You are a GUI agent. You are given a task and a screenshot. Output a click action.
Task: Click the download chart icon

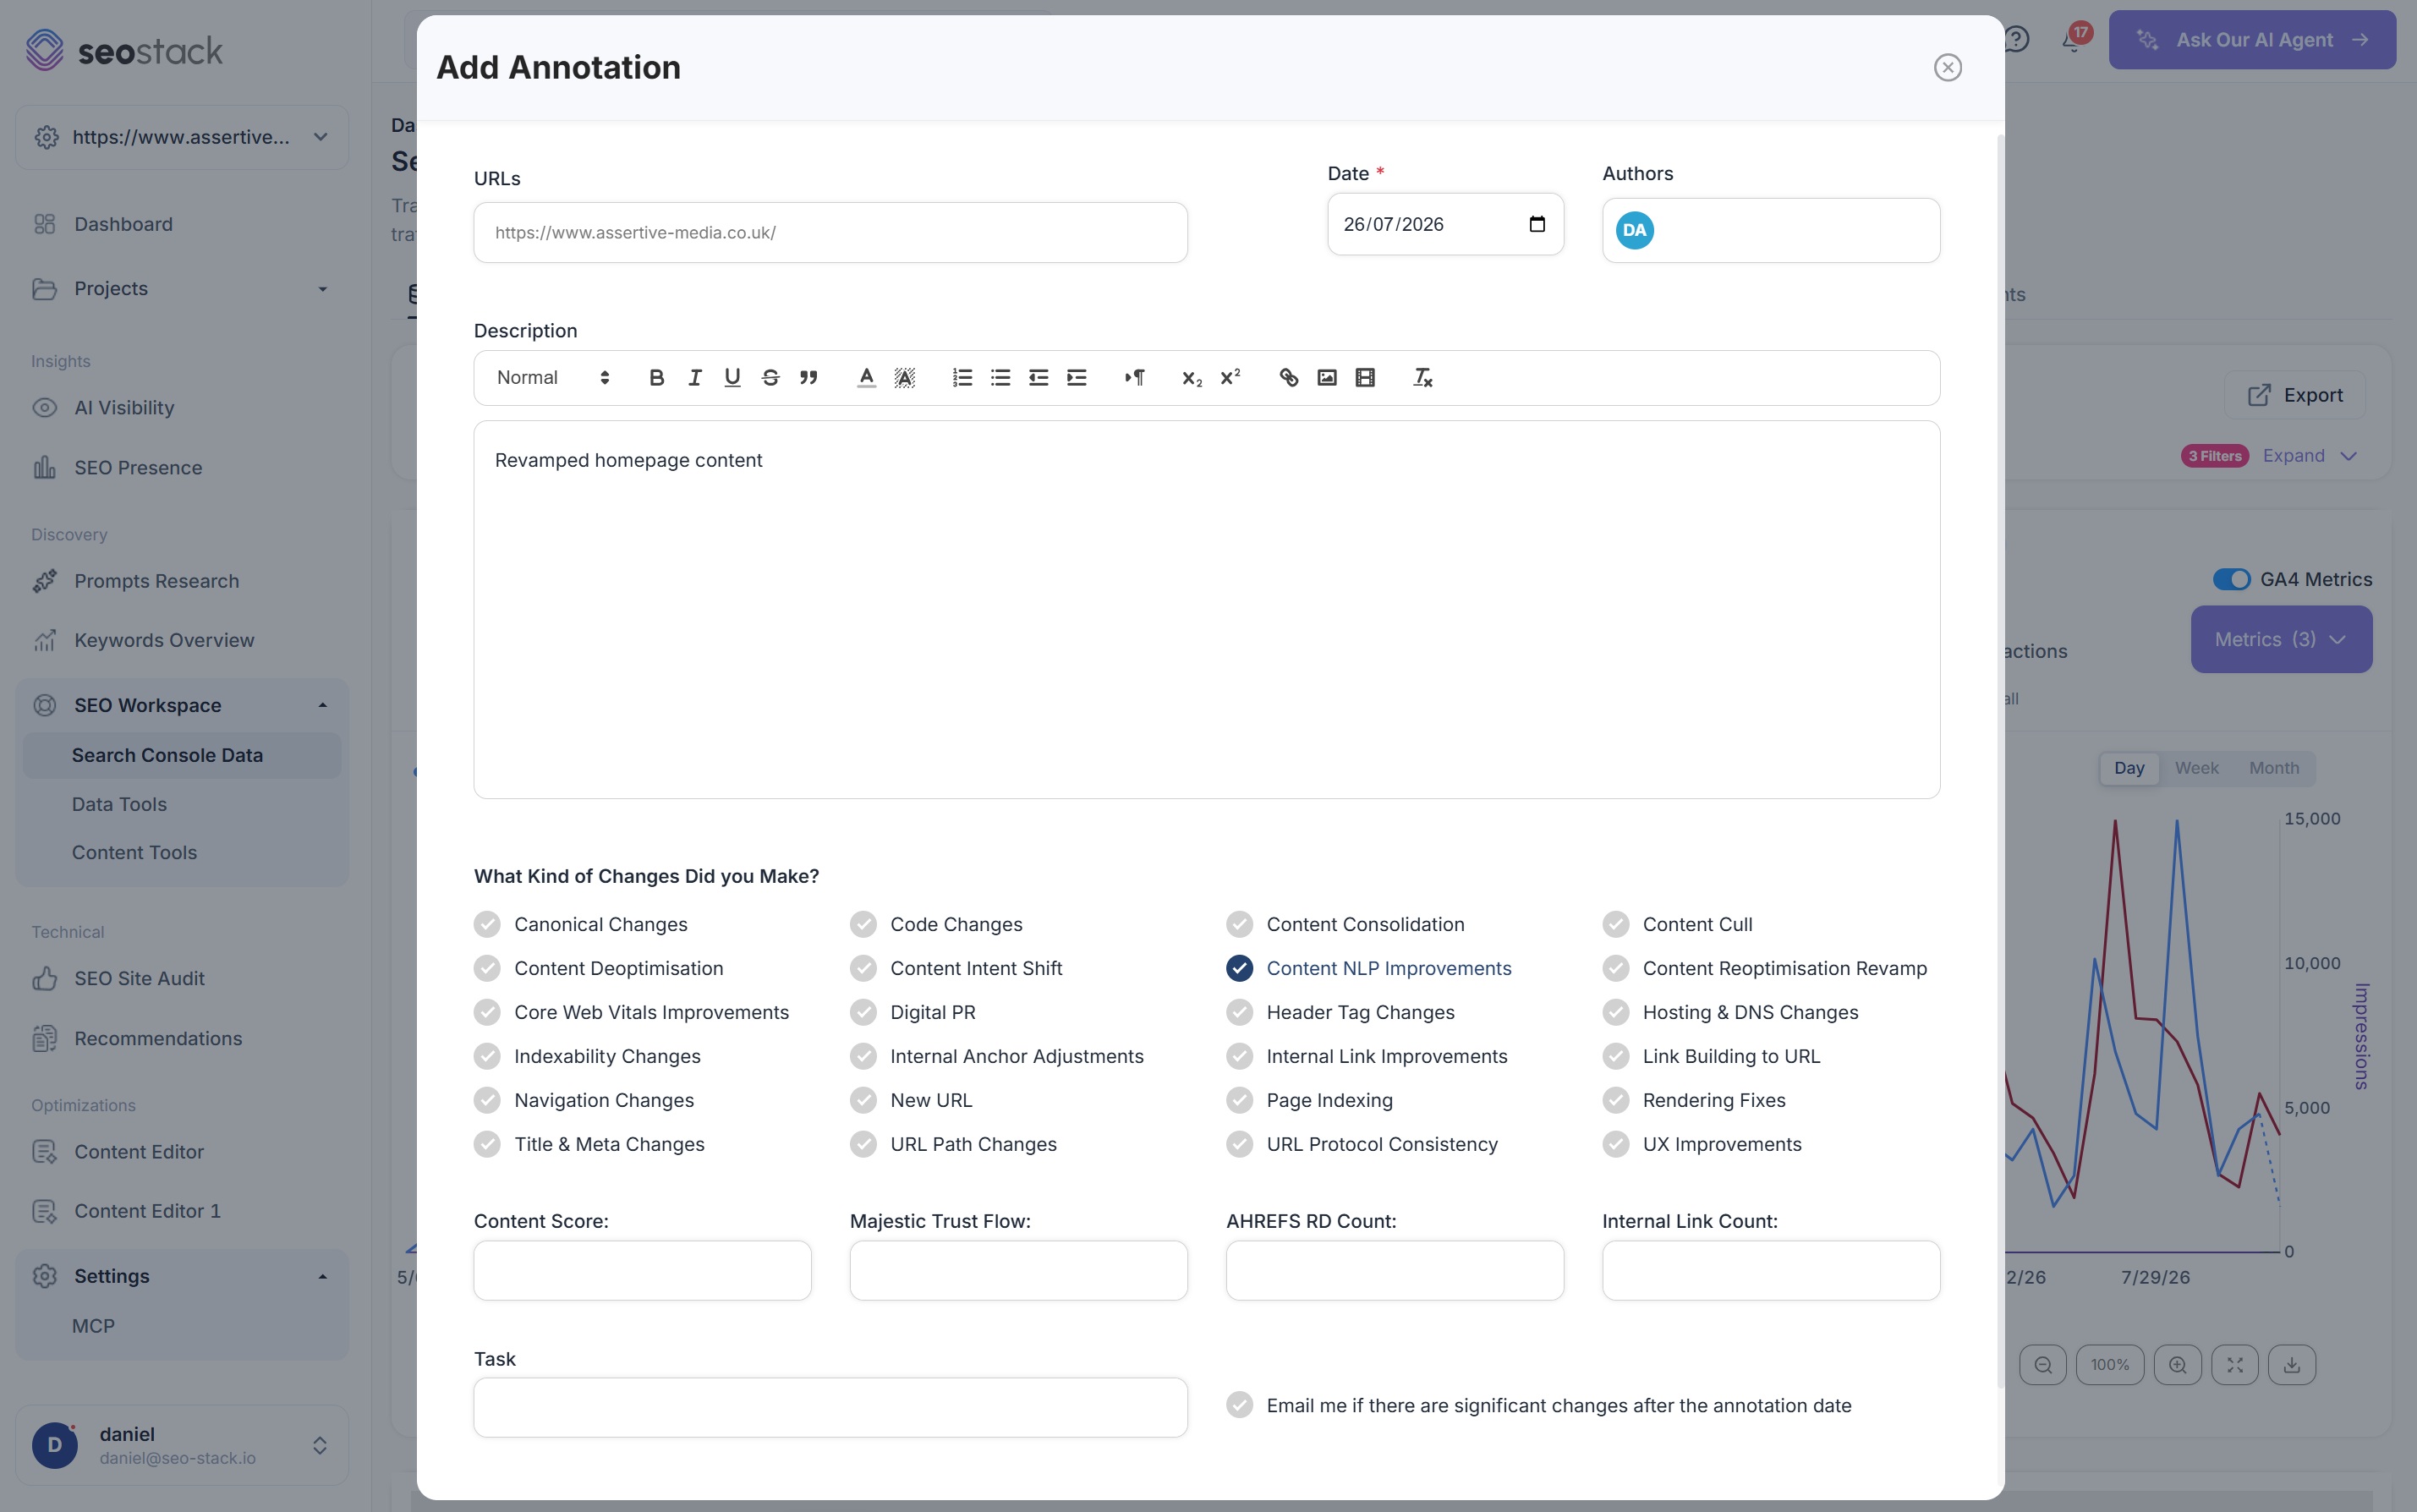(x=2292, y=1365)
